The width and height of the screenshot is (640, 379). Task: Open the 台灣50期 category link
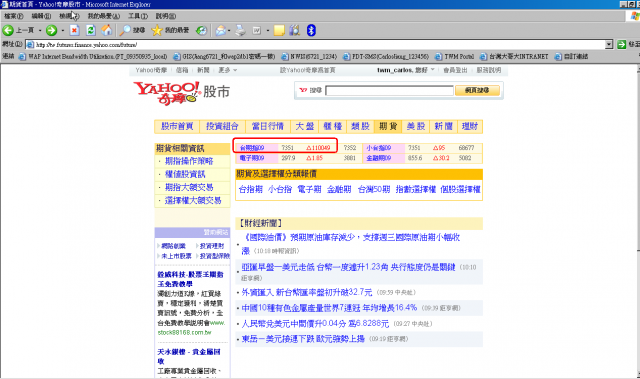click(x=374, y=189)
